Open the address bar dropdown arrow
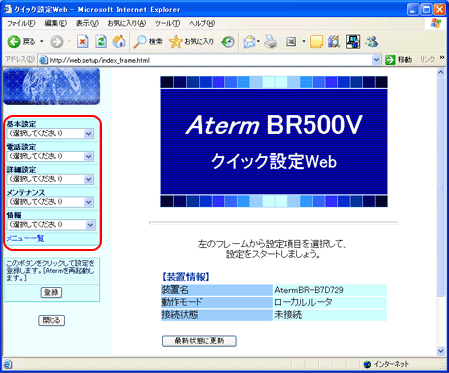449x373 pixels. click(x=376, y=60)
